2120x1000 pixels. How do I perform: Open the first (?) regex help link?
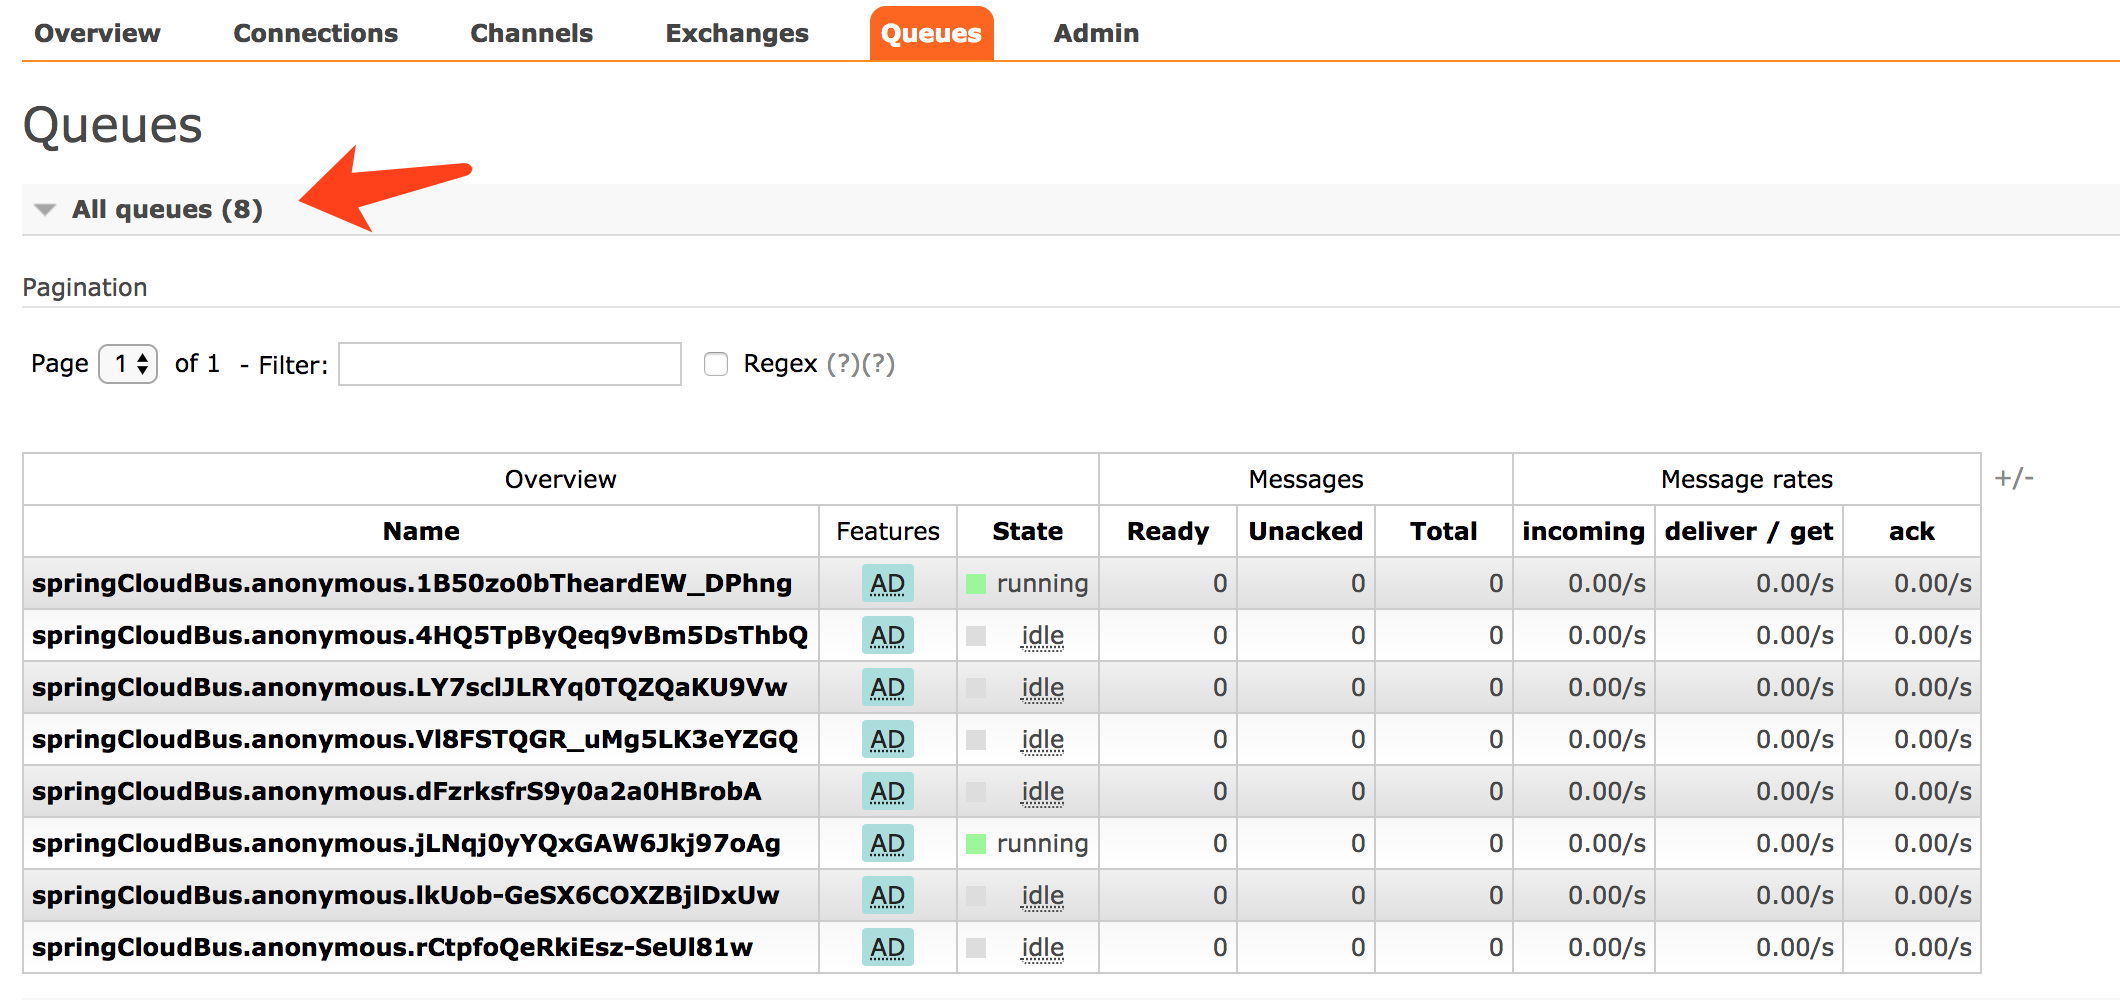tap(843, 364)
